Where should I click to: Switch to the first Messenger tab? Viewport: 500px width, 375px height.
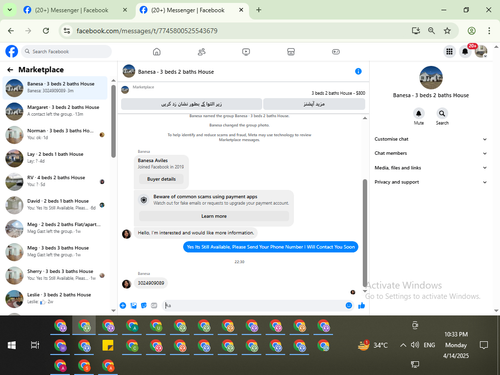point(71,10)
